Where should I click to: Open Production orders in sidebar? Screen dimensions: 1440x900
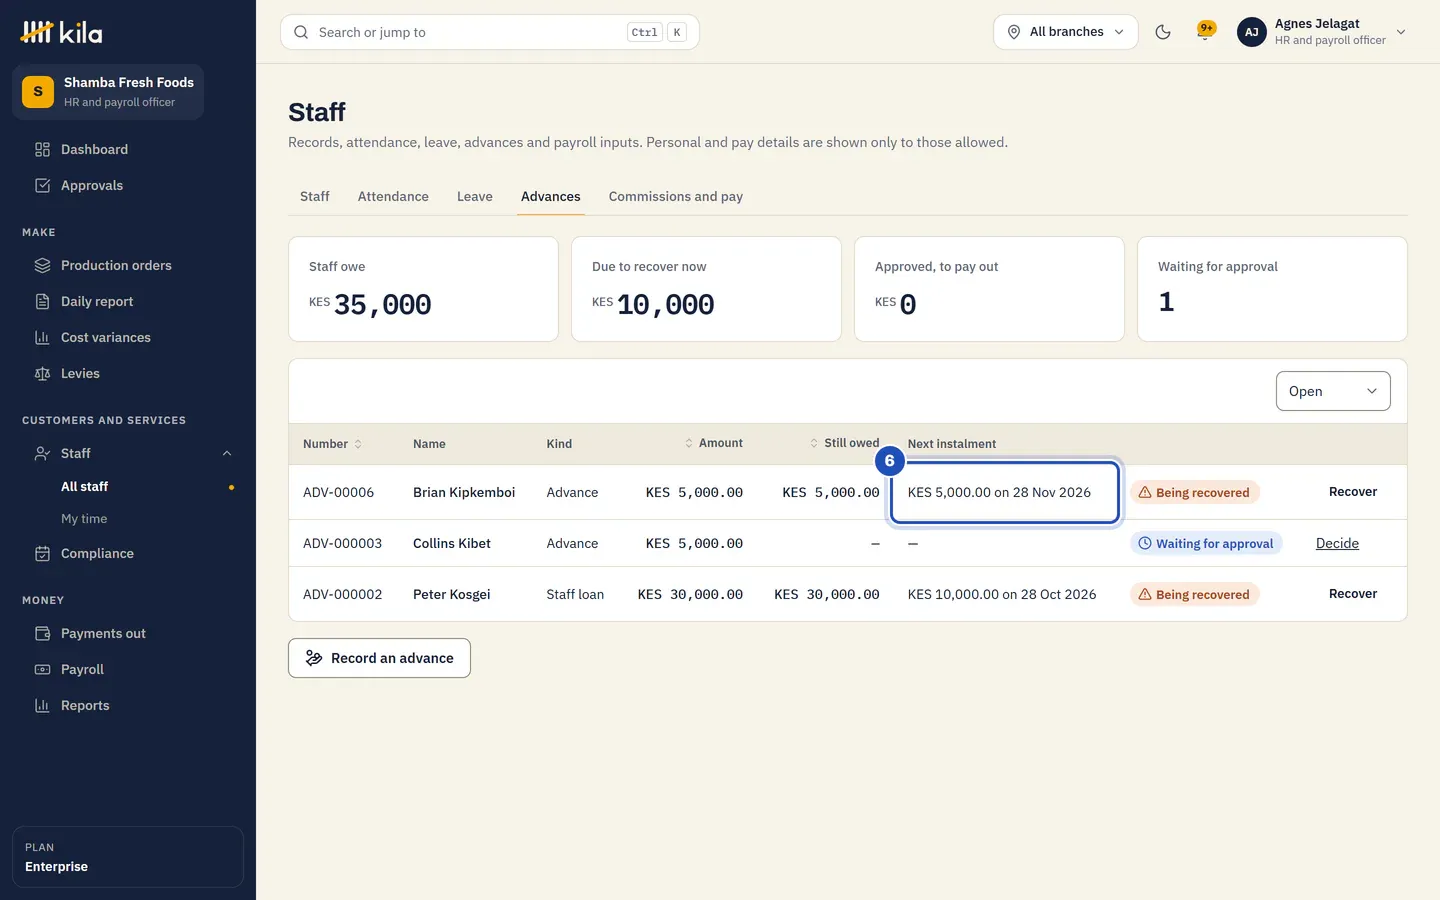[128, 265]
